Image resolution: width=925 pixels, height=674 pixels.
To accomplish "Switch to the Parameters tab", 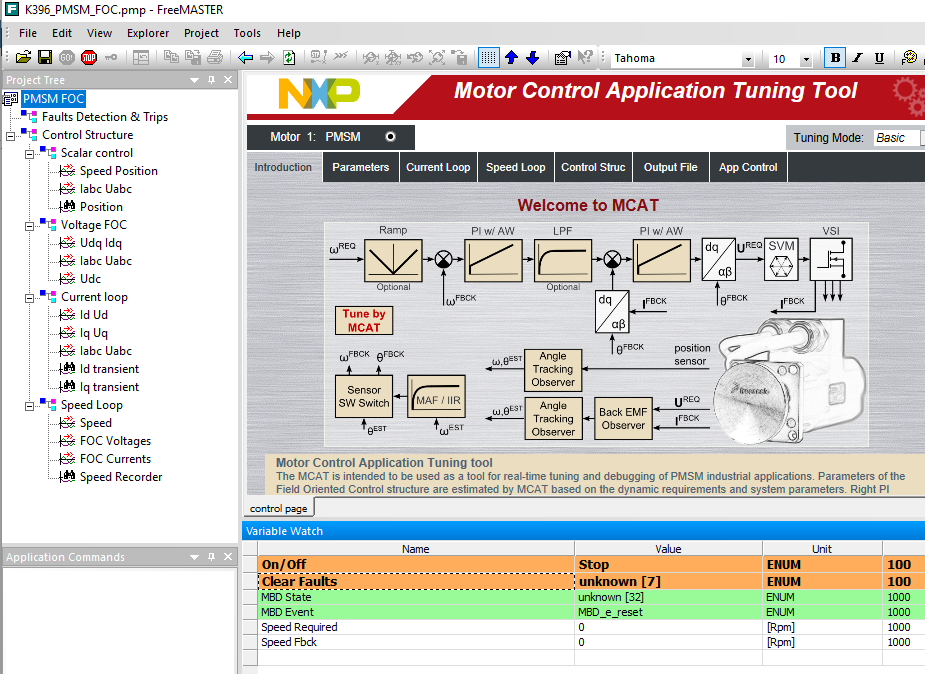I will 360,167.
